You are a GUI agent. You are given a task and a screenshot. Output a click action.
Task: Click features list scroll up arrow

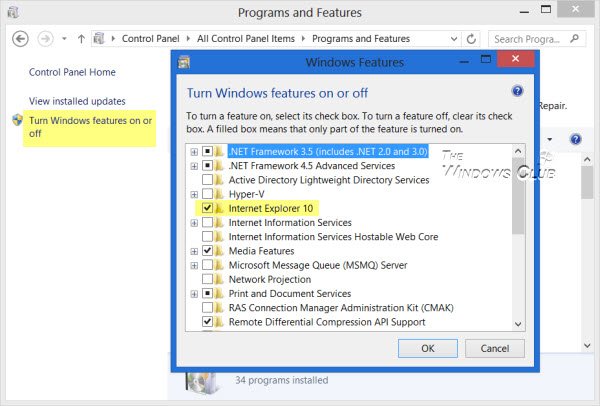coord(518,151)
